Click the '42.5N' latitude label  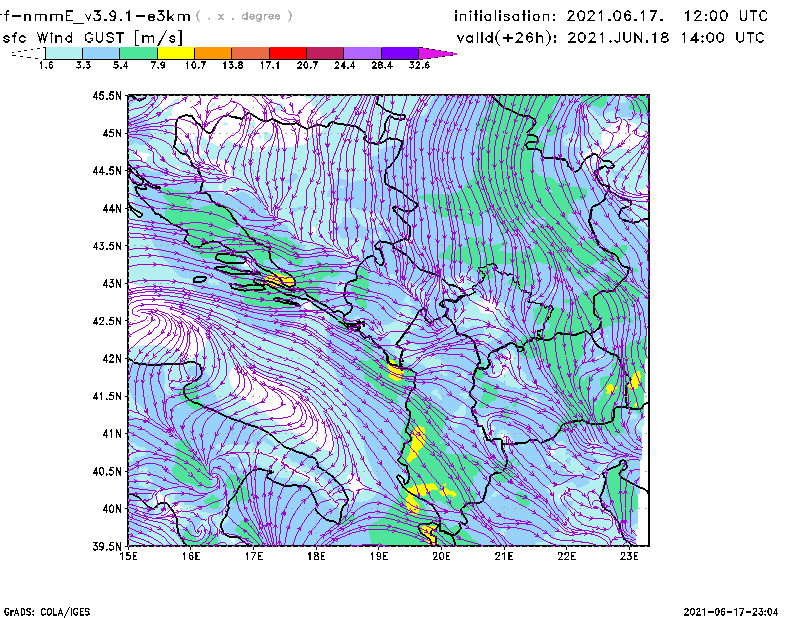107,321
